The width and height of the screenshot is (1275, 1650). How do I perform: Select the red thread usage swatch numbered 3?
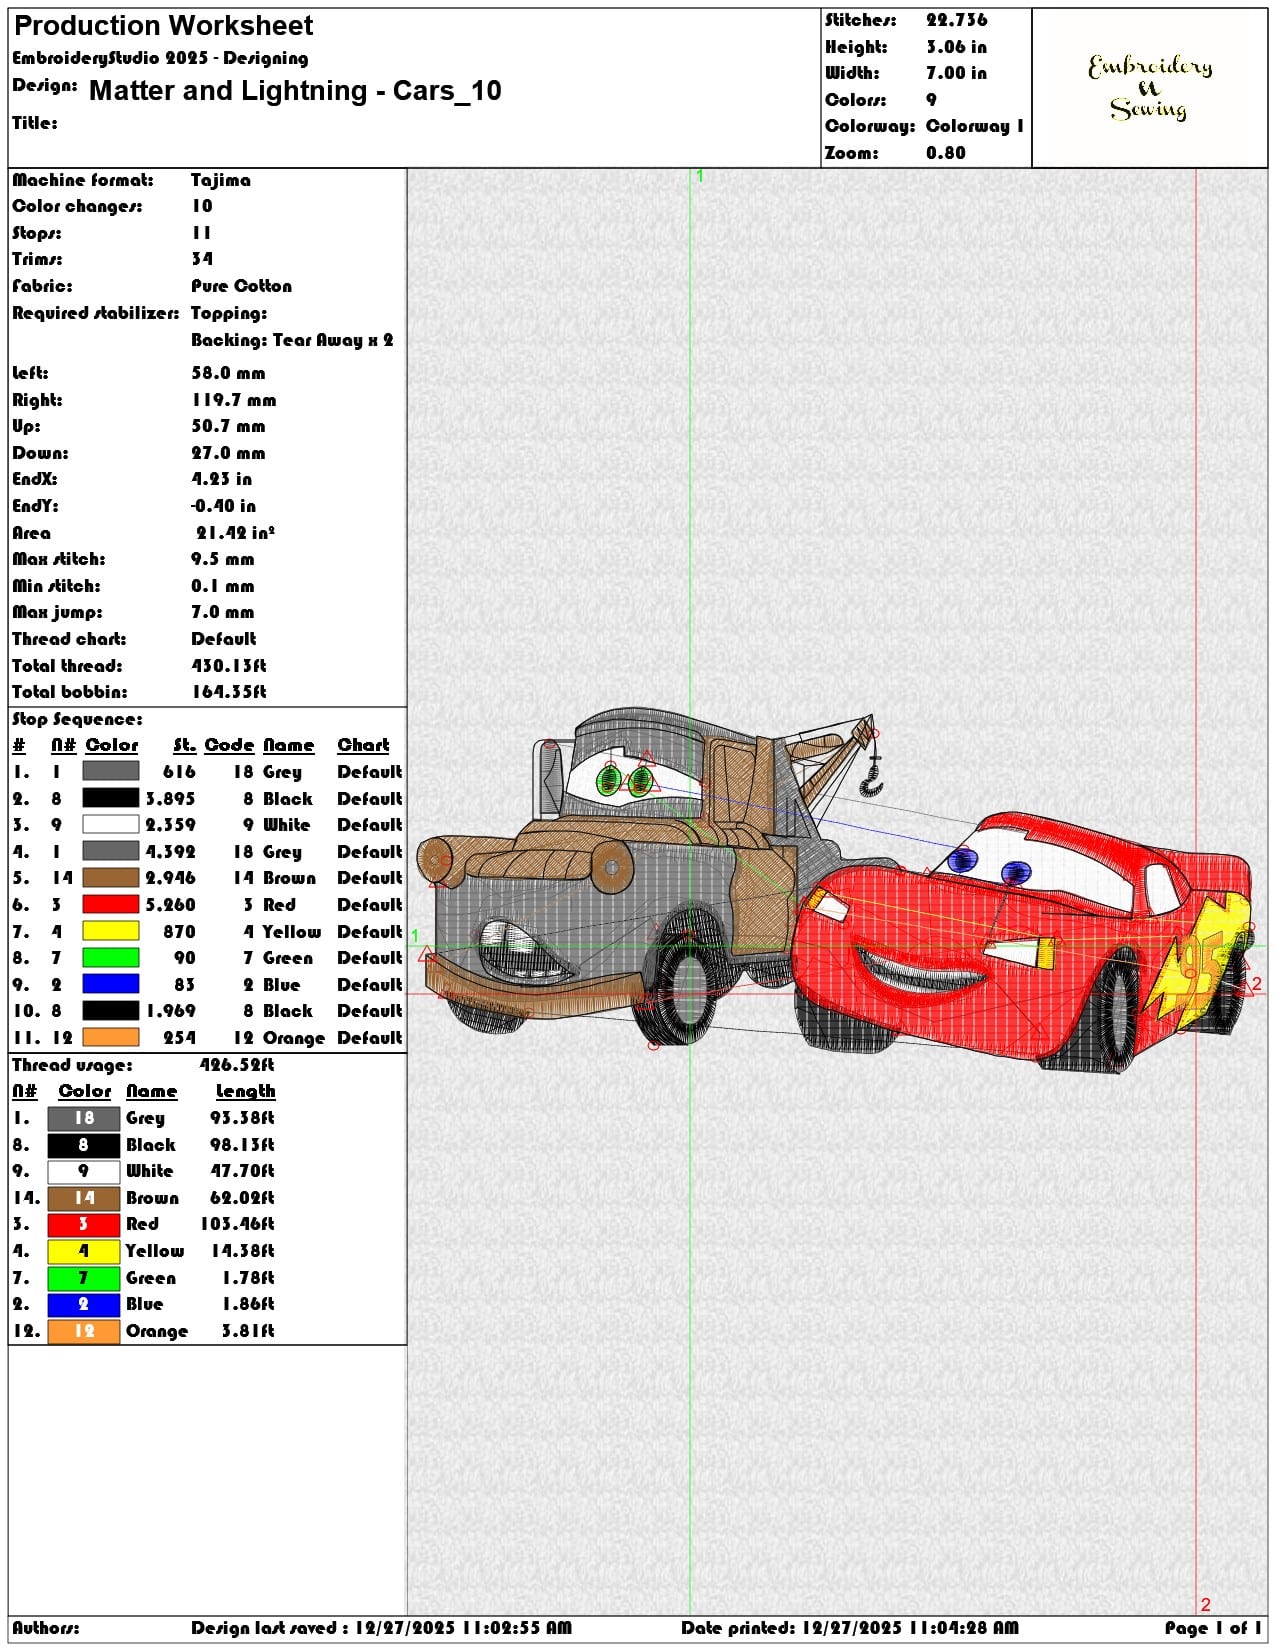[x=83, y=1224]
